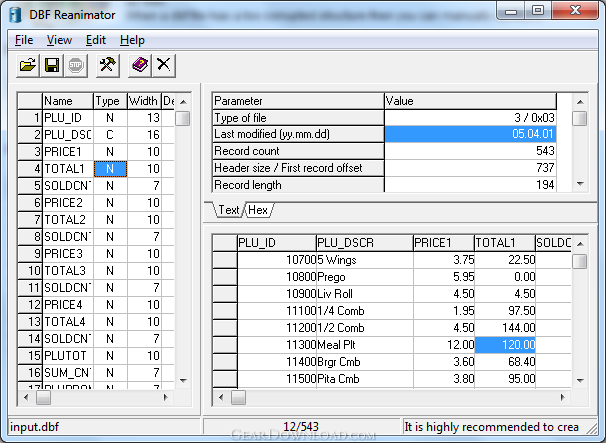The width and height of the screenshot is (606, 443).
Task: Open file with the folder icon
Action: coord(28,65)
